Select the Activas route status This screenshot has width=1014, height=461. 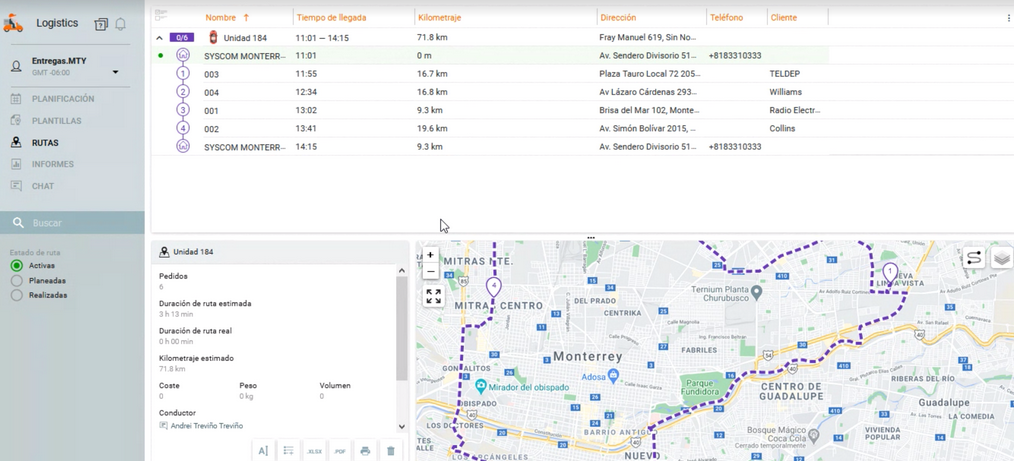click(x=17, y=266)
